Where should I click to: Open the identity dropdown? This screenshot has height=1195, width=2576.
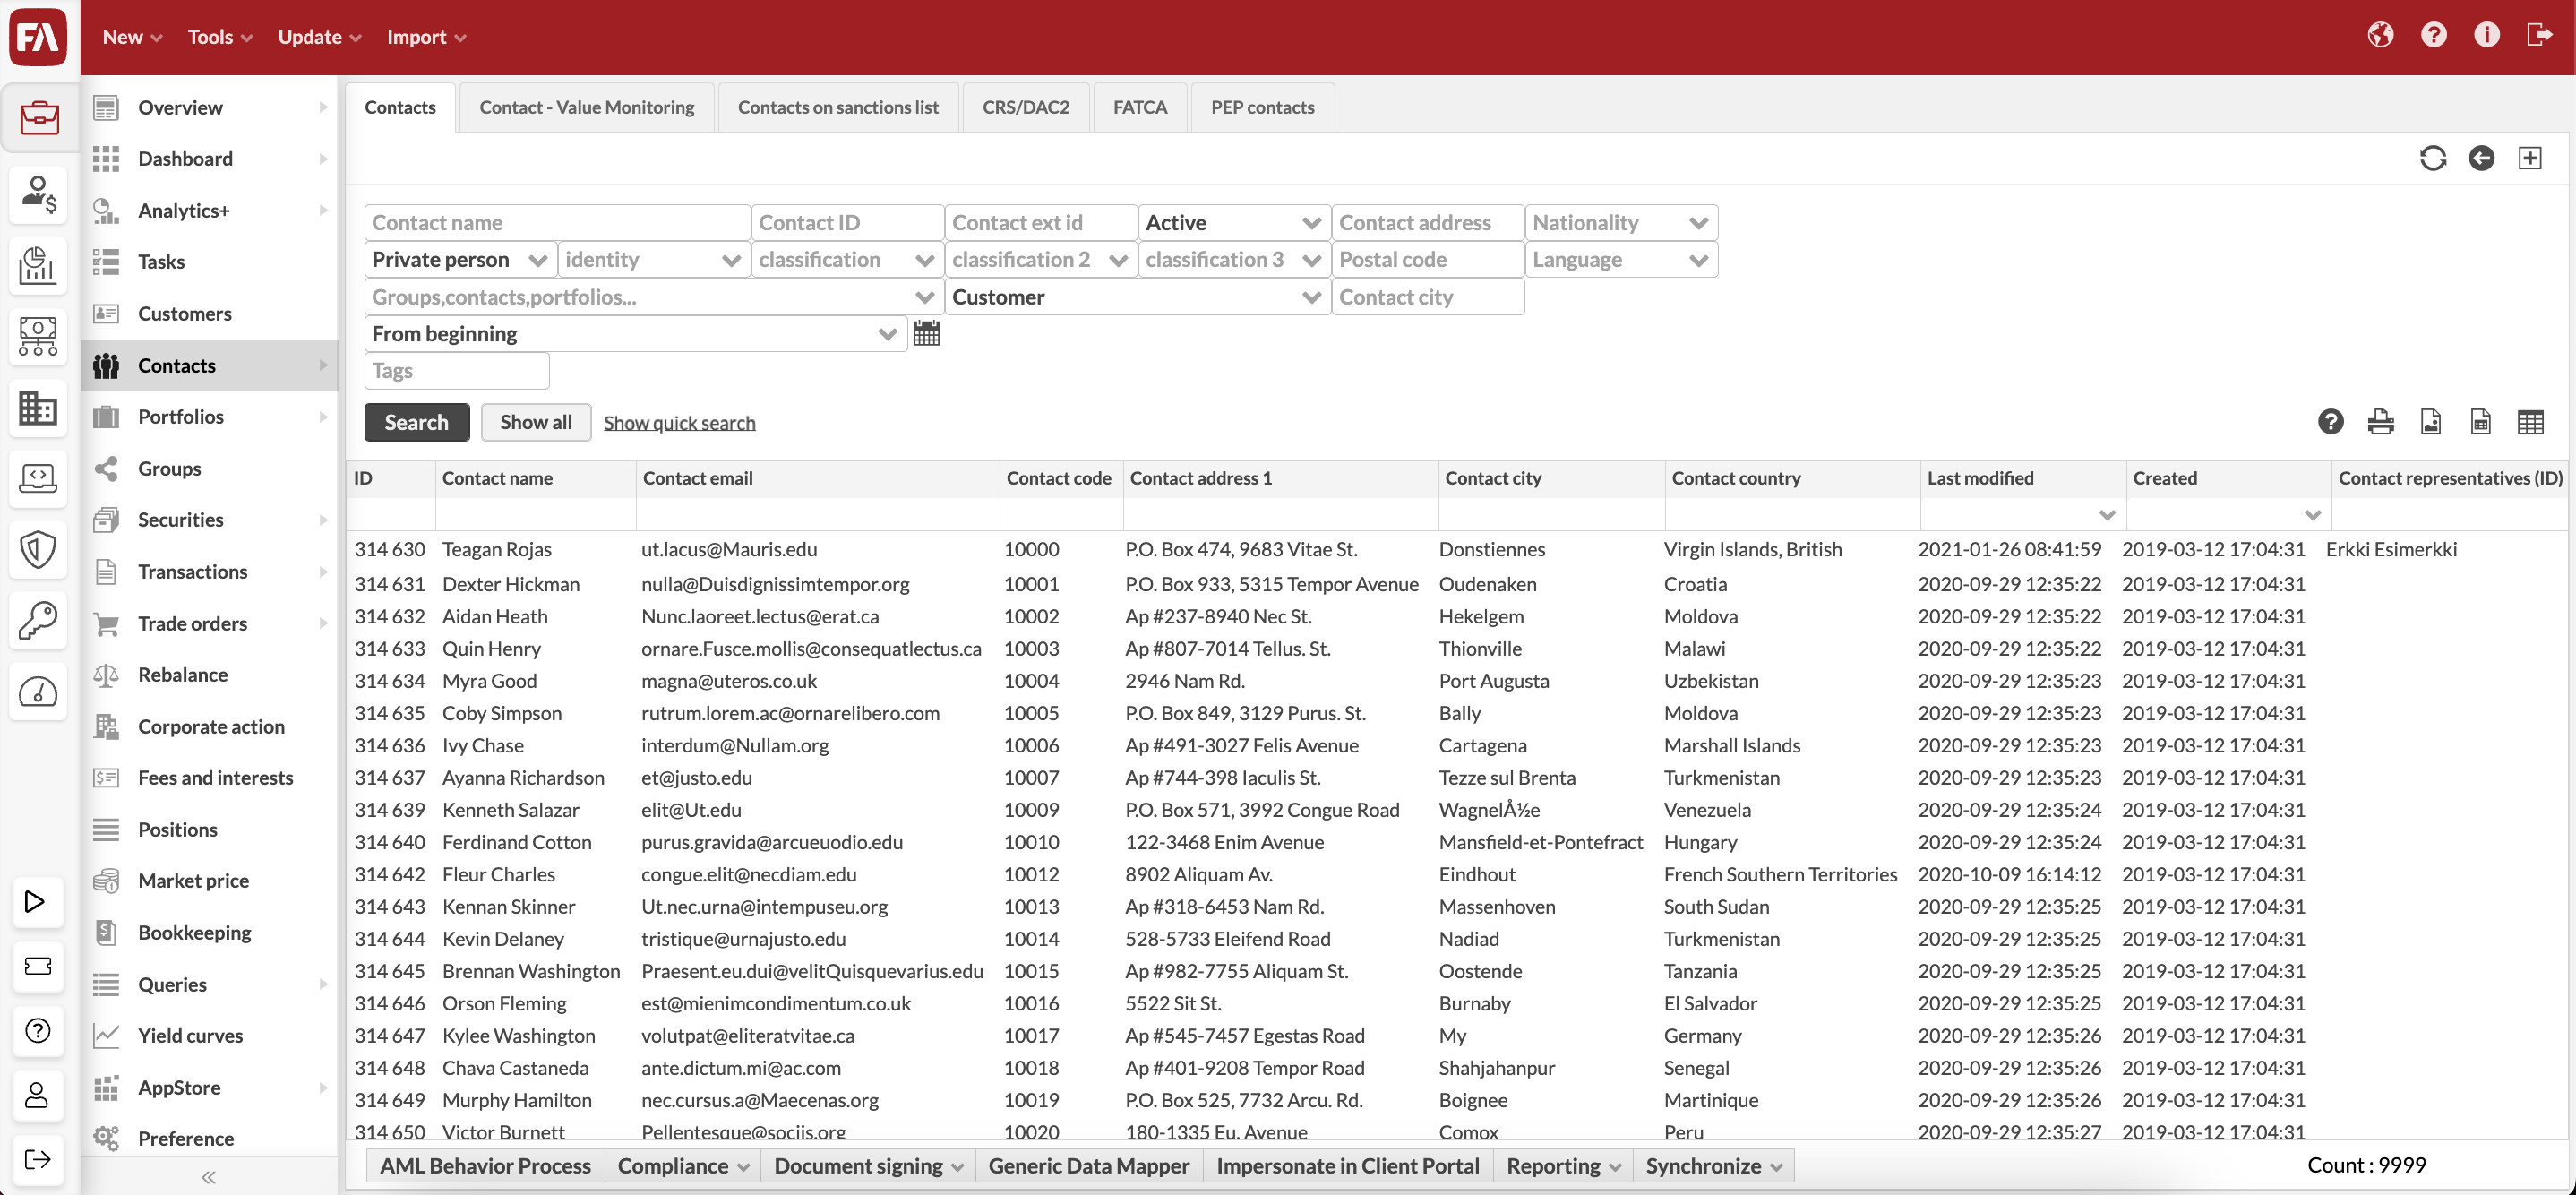(x=653, y=259)
